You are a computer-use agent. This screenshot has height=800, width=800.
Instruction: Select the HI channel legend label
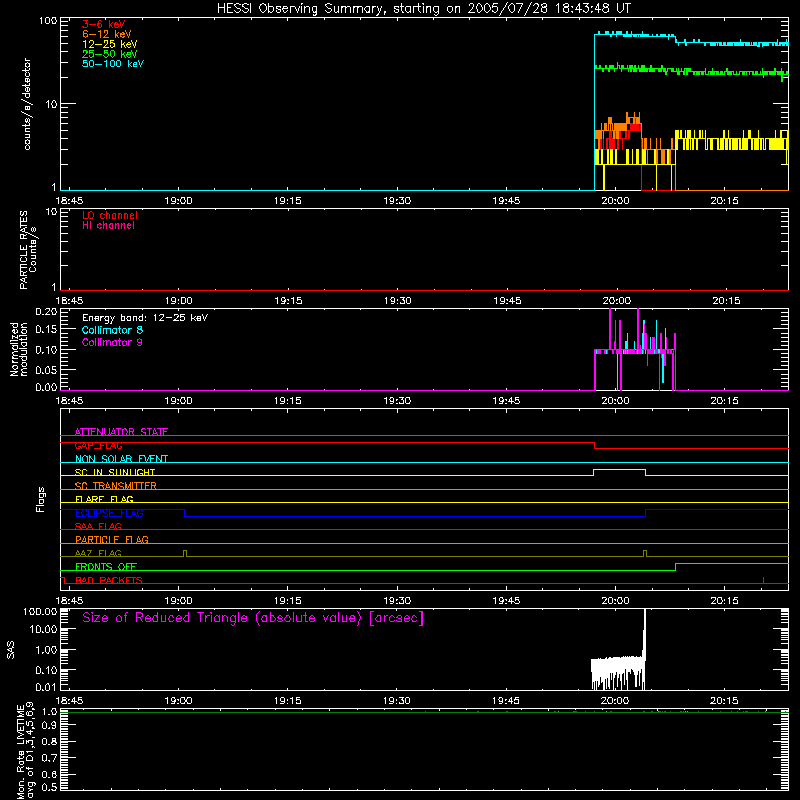click(108, 226)
